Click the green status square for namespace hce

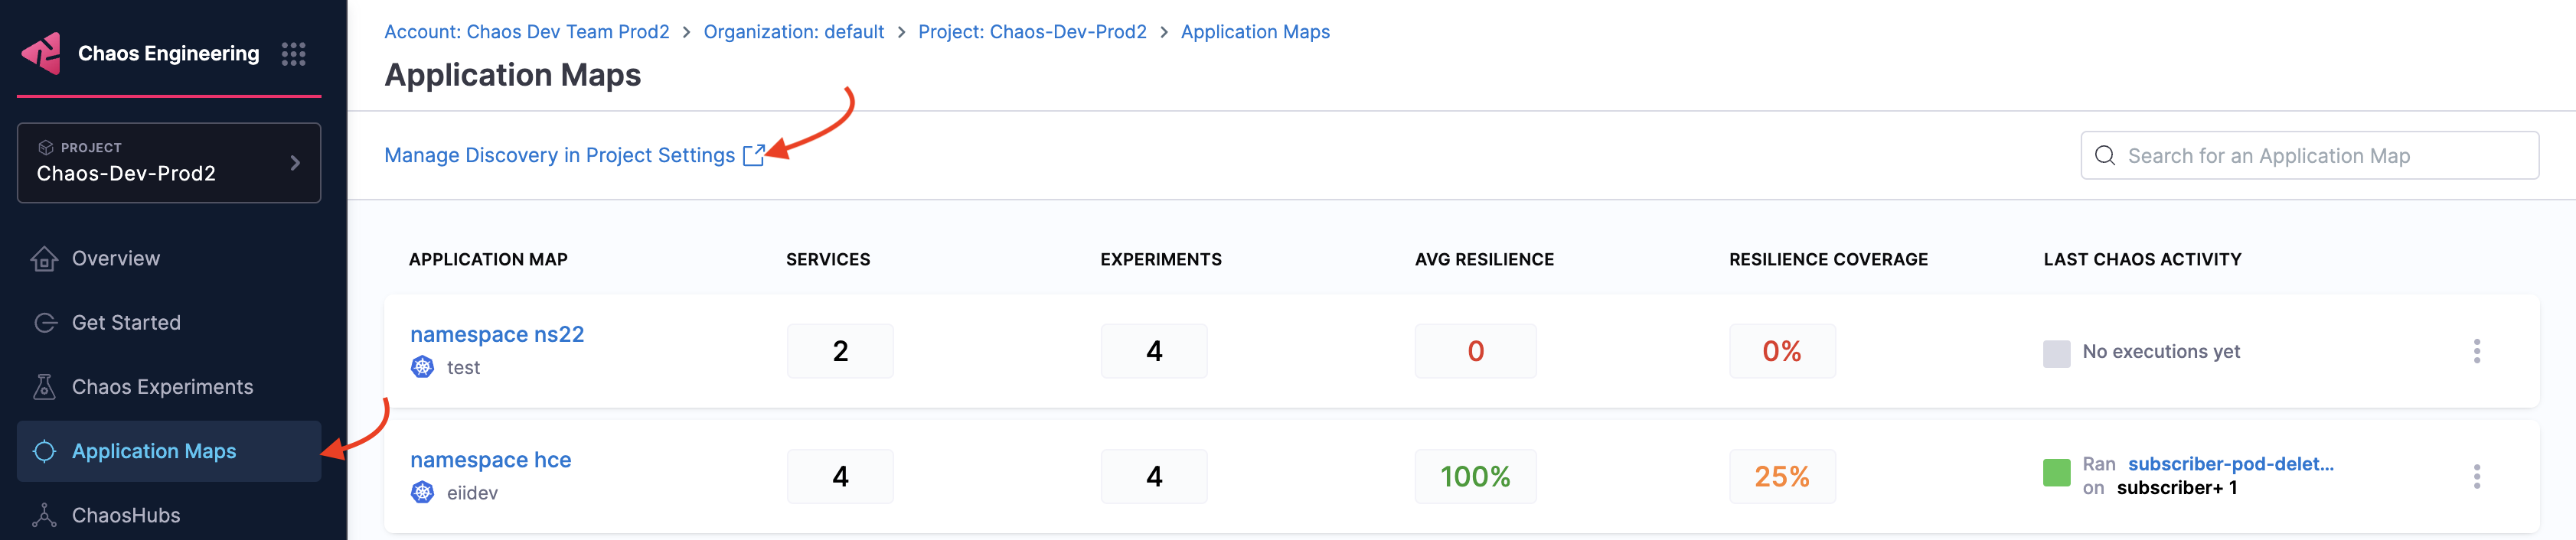click(2056, 473)
